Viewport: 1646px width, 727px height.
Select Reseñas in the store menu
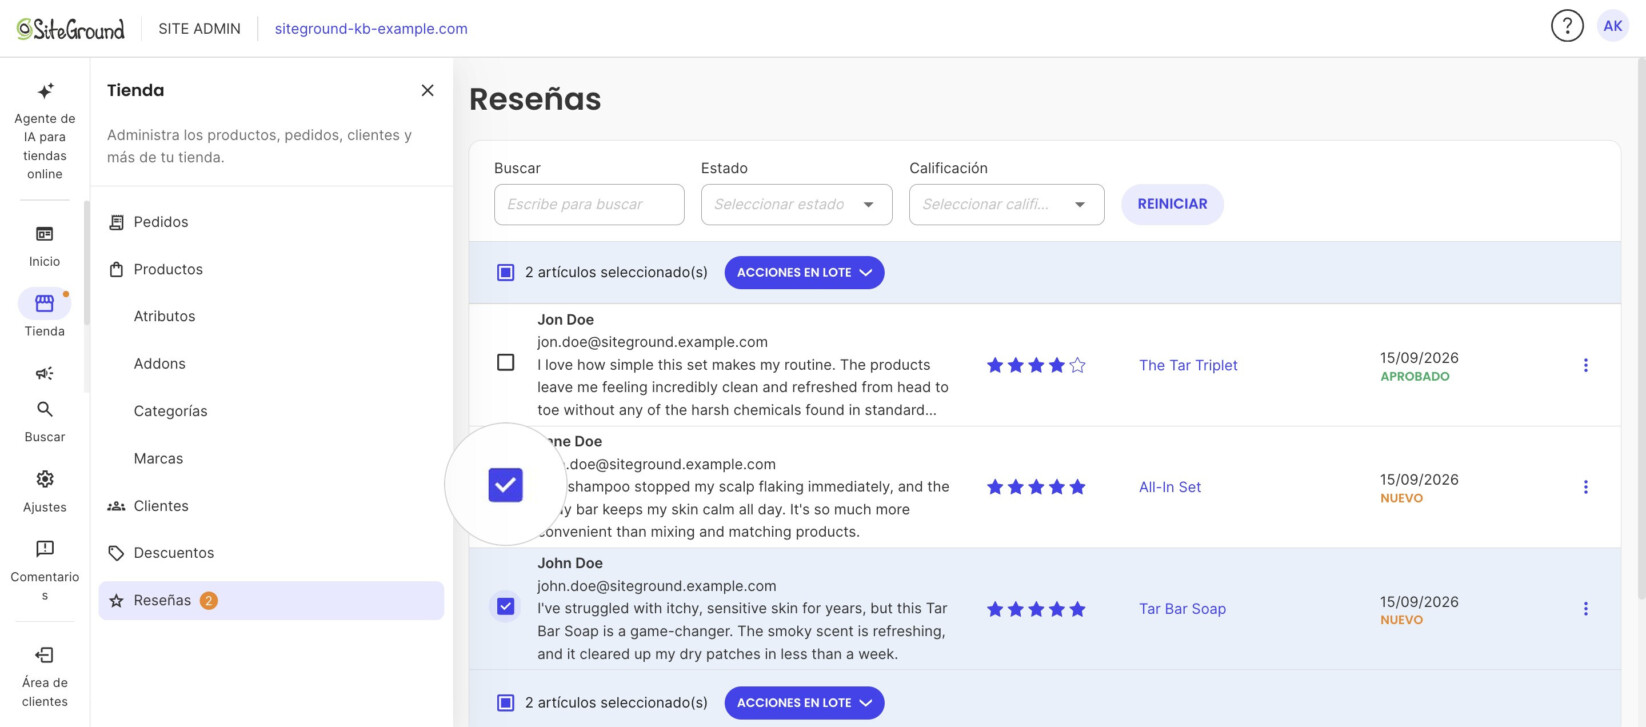point(271,600)
